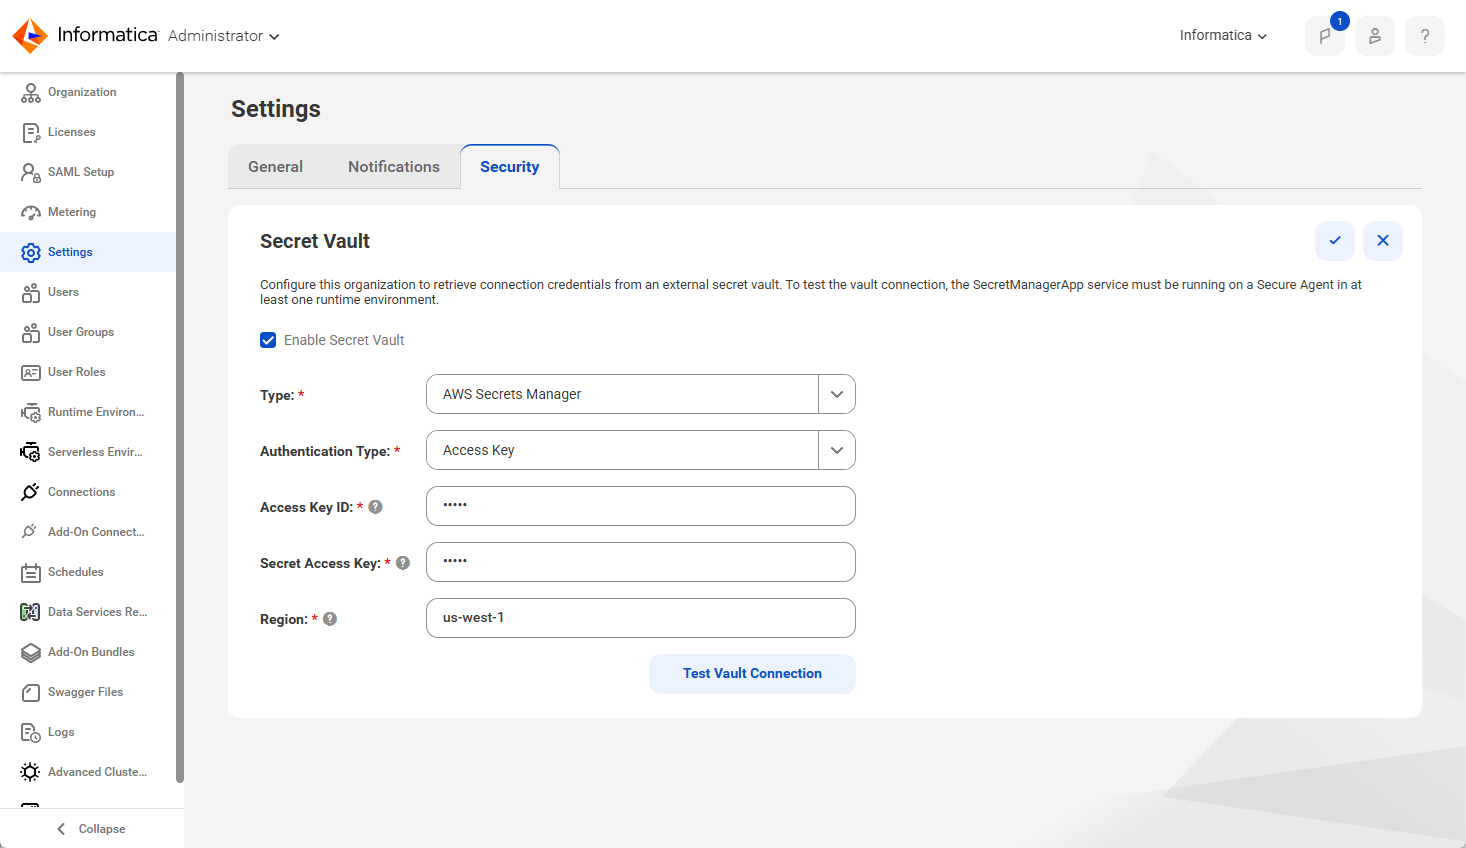1466x848 pixels.
Task: Click the Test Vault Connection button
Action: [752, 674]
